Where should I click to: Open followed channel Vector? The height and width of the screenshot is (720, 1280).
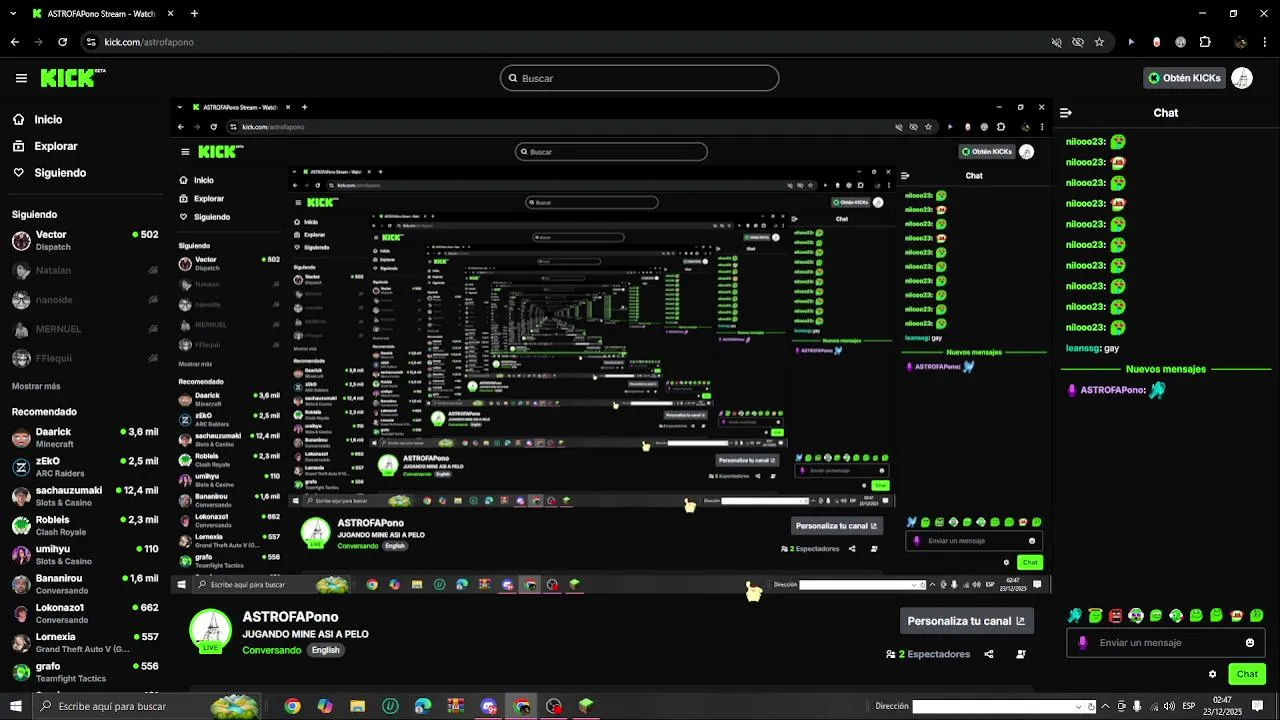coord(85,240)
